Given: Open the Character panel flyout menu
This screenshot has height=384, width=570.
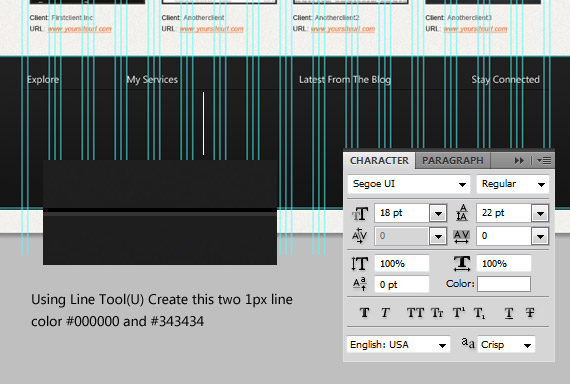Looking at the screenshot, I should 544,160.
